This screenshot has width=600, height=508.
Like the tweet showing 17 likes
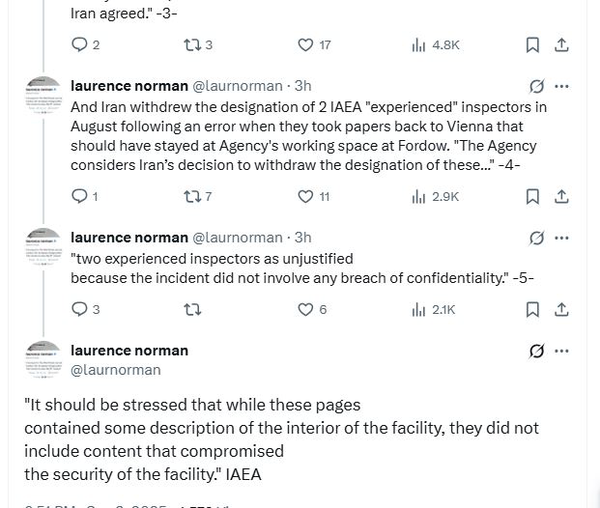tap(308, 45)
